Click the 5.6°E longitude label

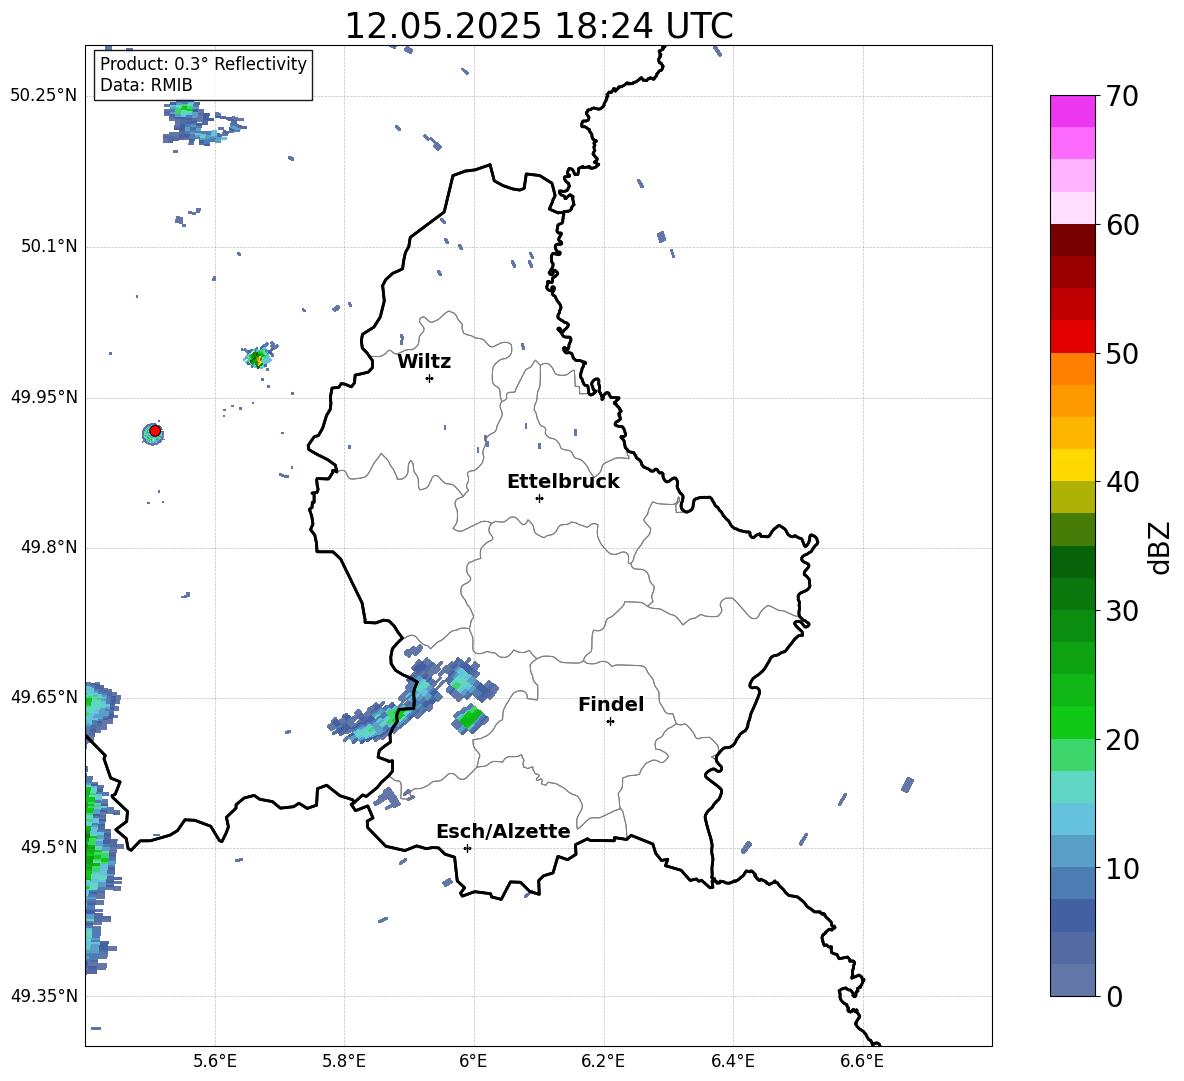(215, 1061)
